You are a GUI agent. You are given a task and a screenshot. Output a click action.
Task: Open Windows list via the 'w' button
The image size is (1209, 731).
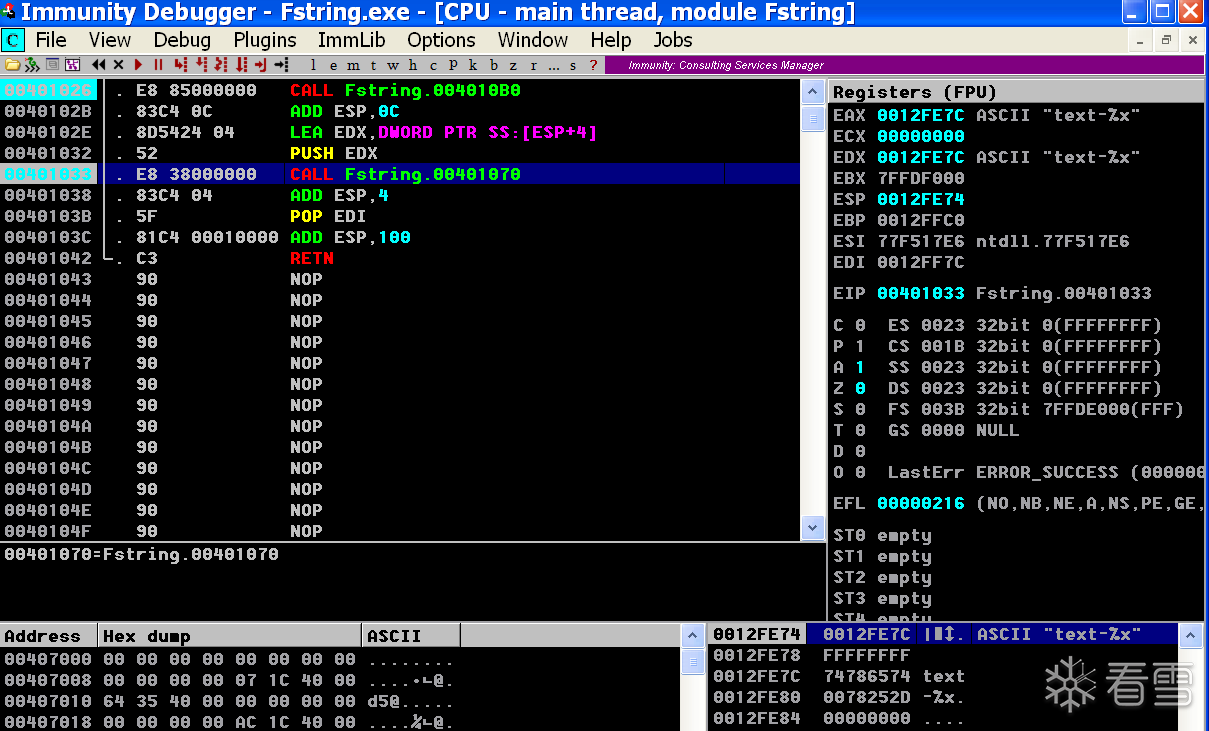pos(393,65)
